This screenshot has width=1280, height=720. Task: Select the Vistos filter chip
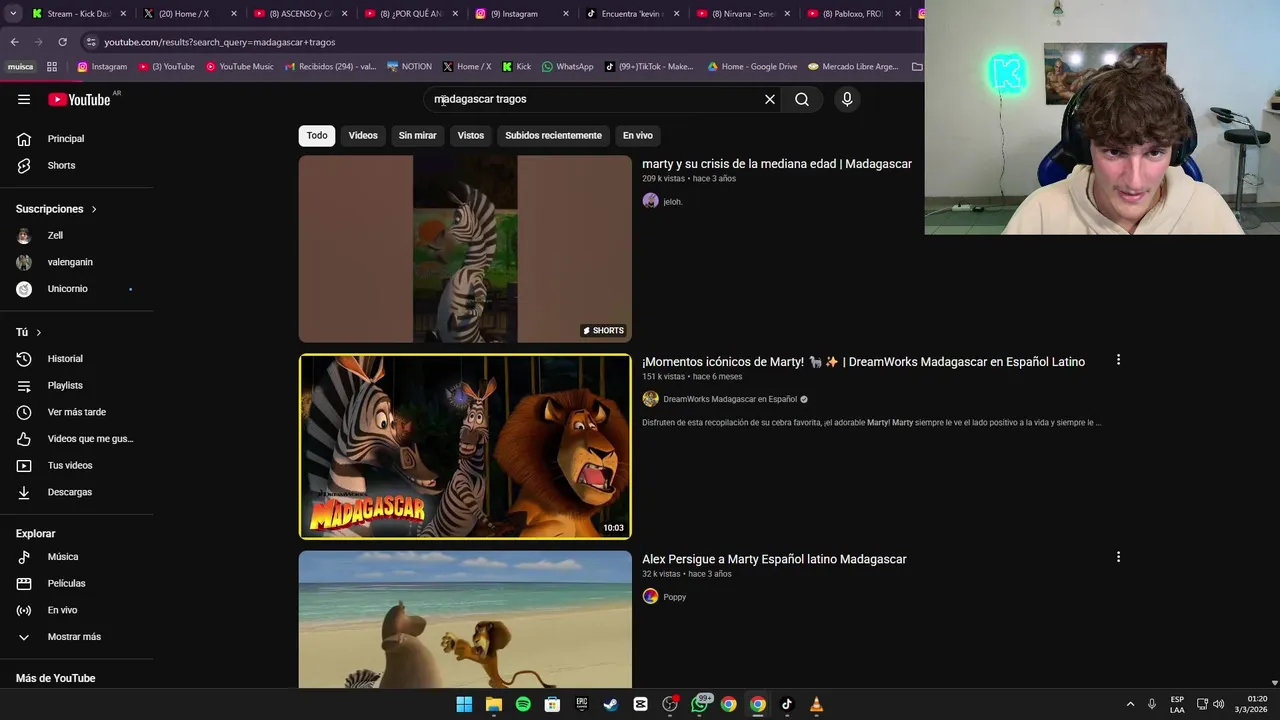(471, 135)
